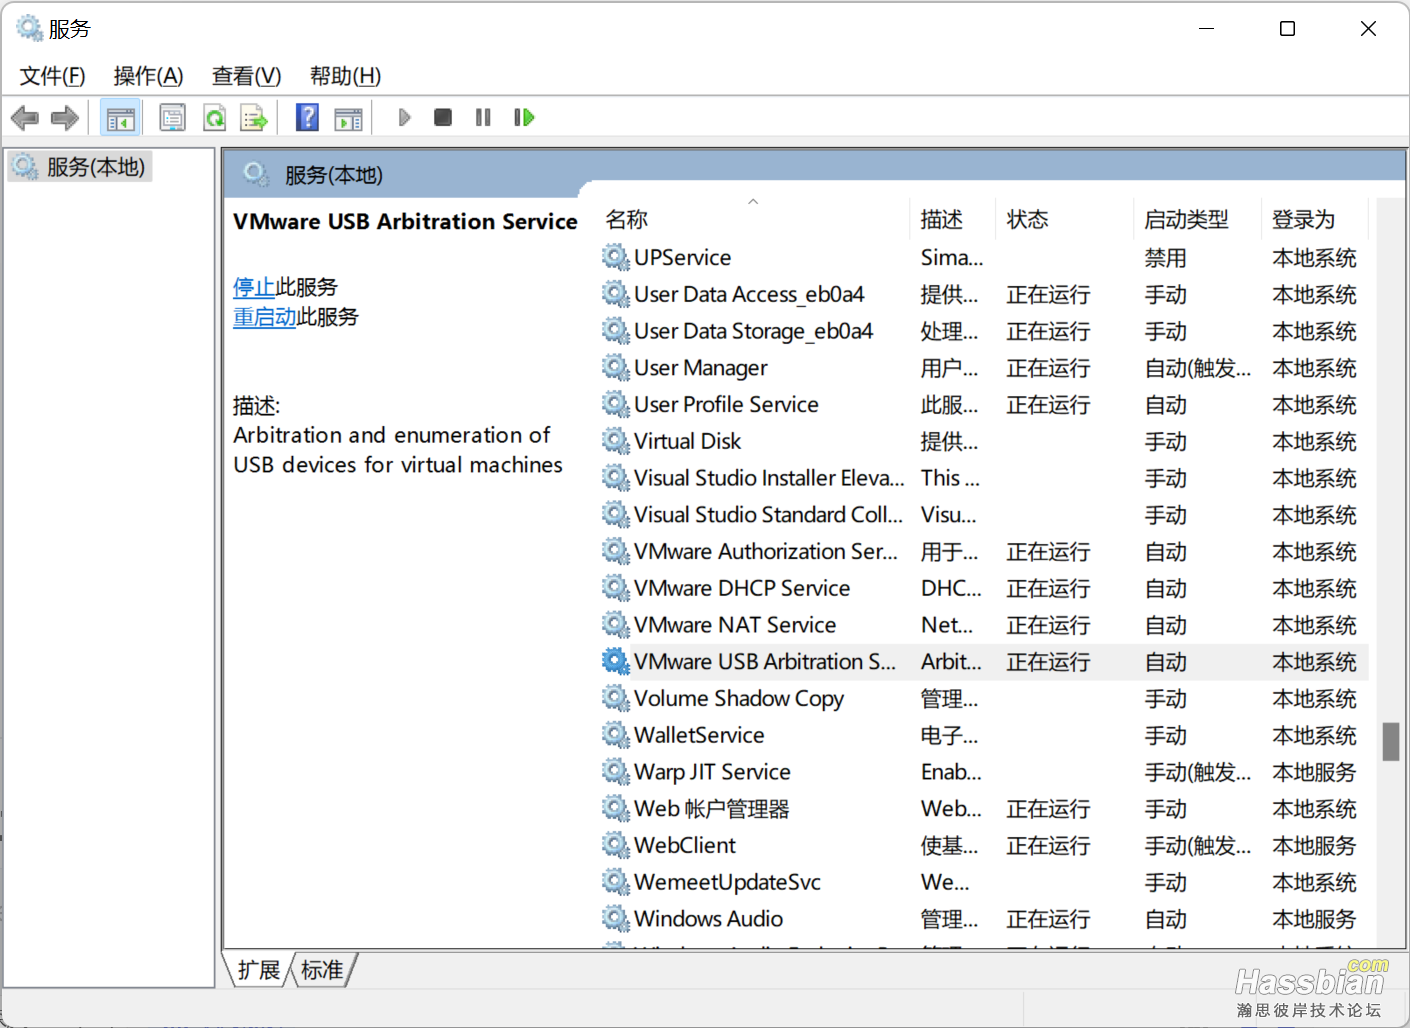This screenshot has height=1028, width=1410.
Task: Click the gear icon beside UPService
Action: coord(615,257)
